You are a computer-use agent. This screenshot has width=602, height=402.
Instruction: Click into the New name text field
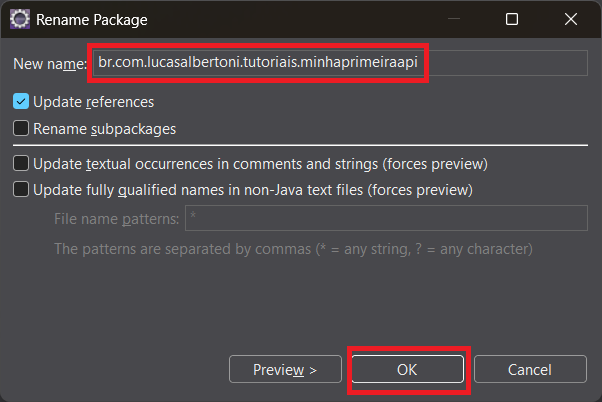(x=338, y=63)
